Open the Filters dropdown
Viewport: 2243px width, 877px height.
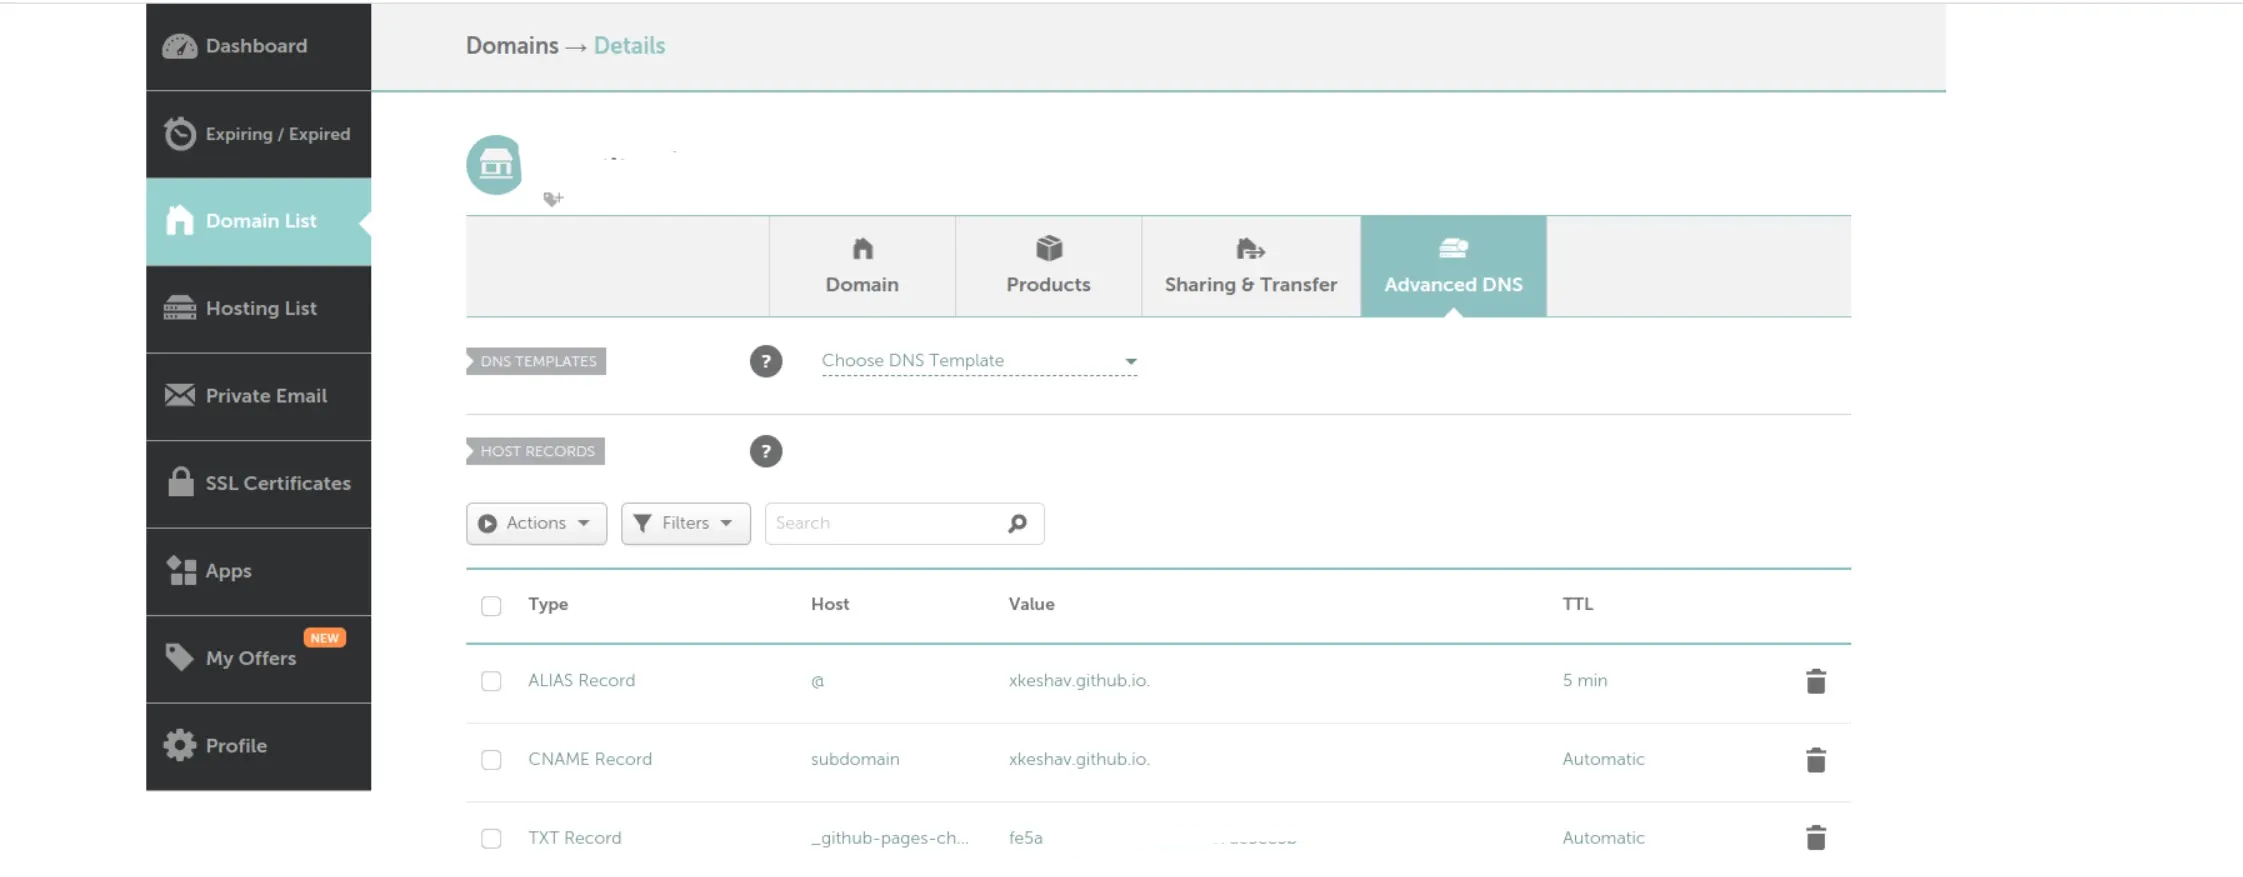pos(685,524)
